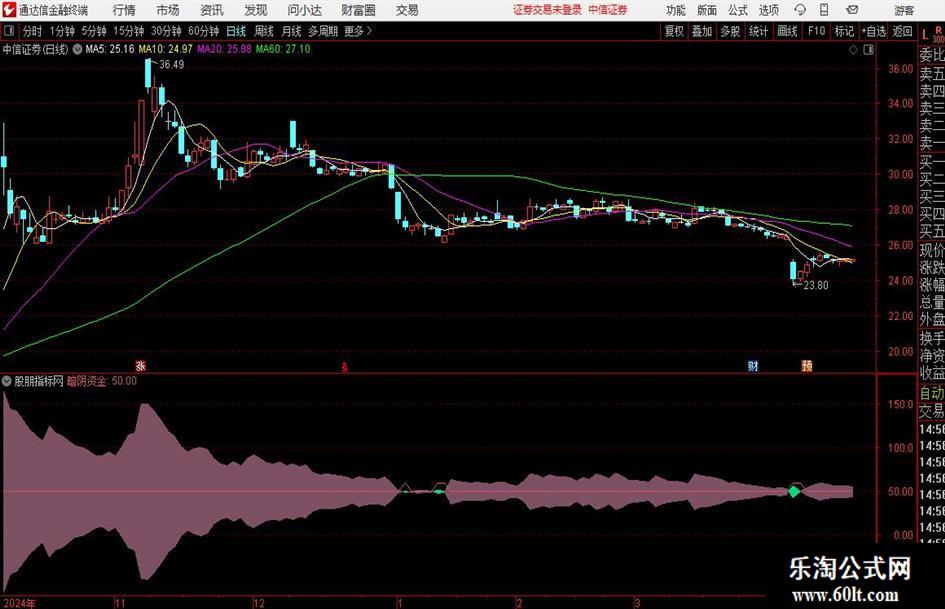Open the customer service headset icon
This screenshot has width=945, height=609.
tap(800, 10)
